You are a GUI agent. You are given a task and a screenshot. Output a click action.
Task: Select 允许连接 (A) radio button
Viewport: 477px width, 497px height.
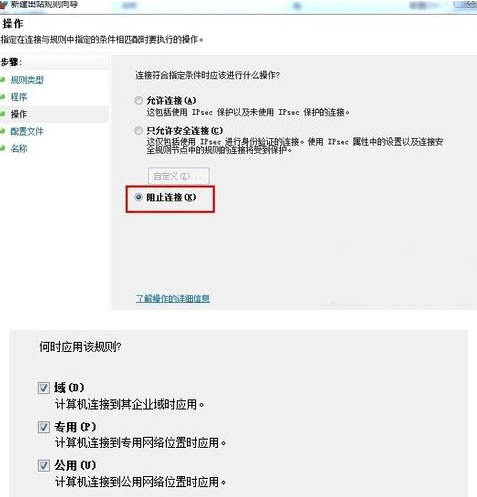(138, 100)
